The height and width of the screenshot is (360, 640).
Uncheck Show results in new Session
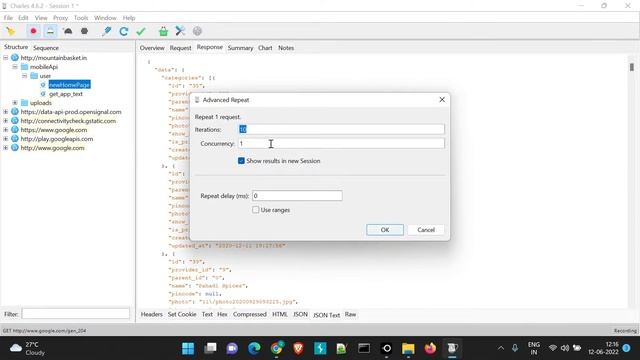[x=241, y=161]
